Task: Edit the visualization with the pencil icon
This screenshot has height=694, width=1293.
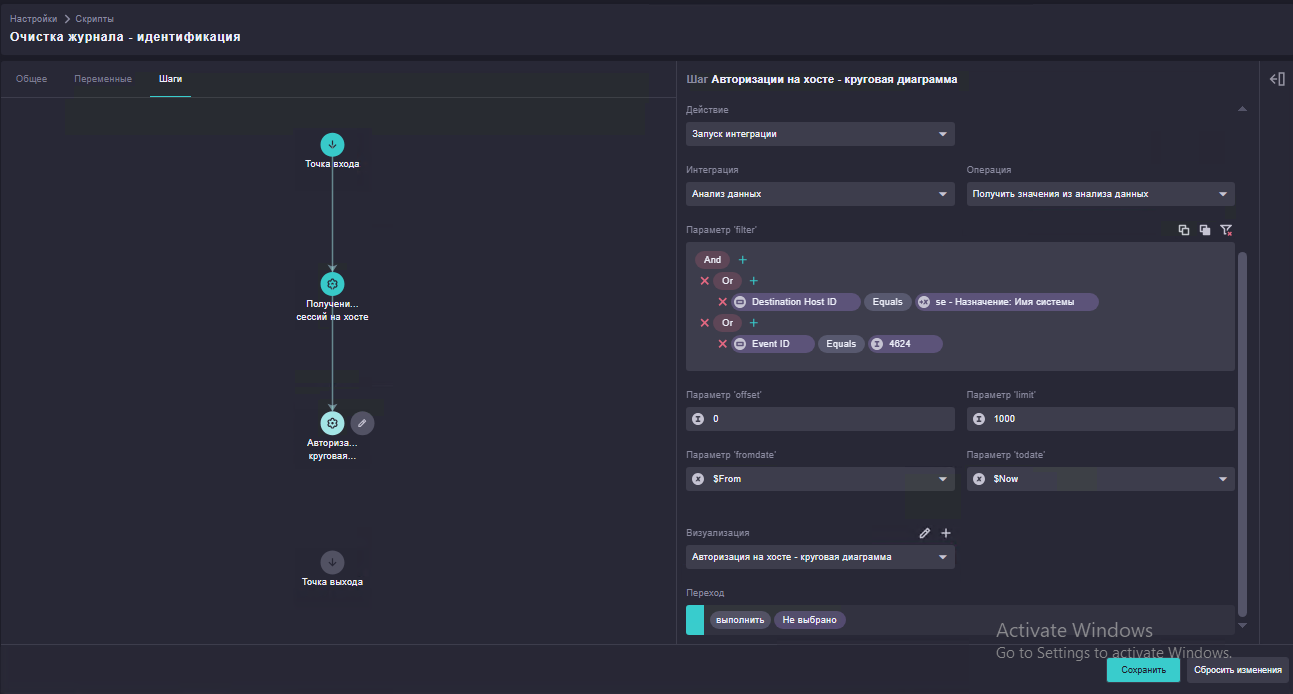Action: point(925,533)
